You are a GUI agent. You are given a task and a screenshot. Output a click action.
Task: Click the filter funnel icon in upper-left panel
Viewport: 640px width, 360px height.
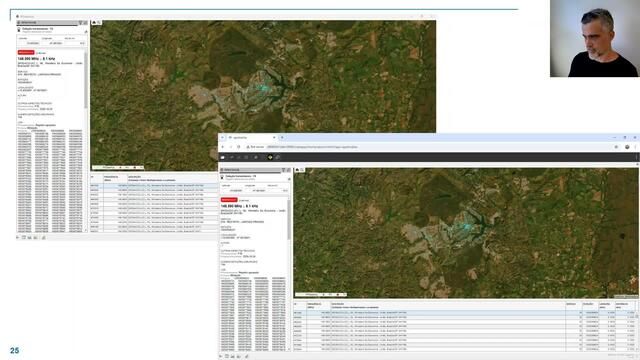(80, 22)
